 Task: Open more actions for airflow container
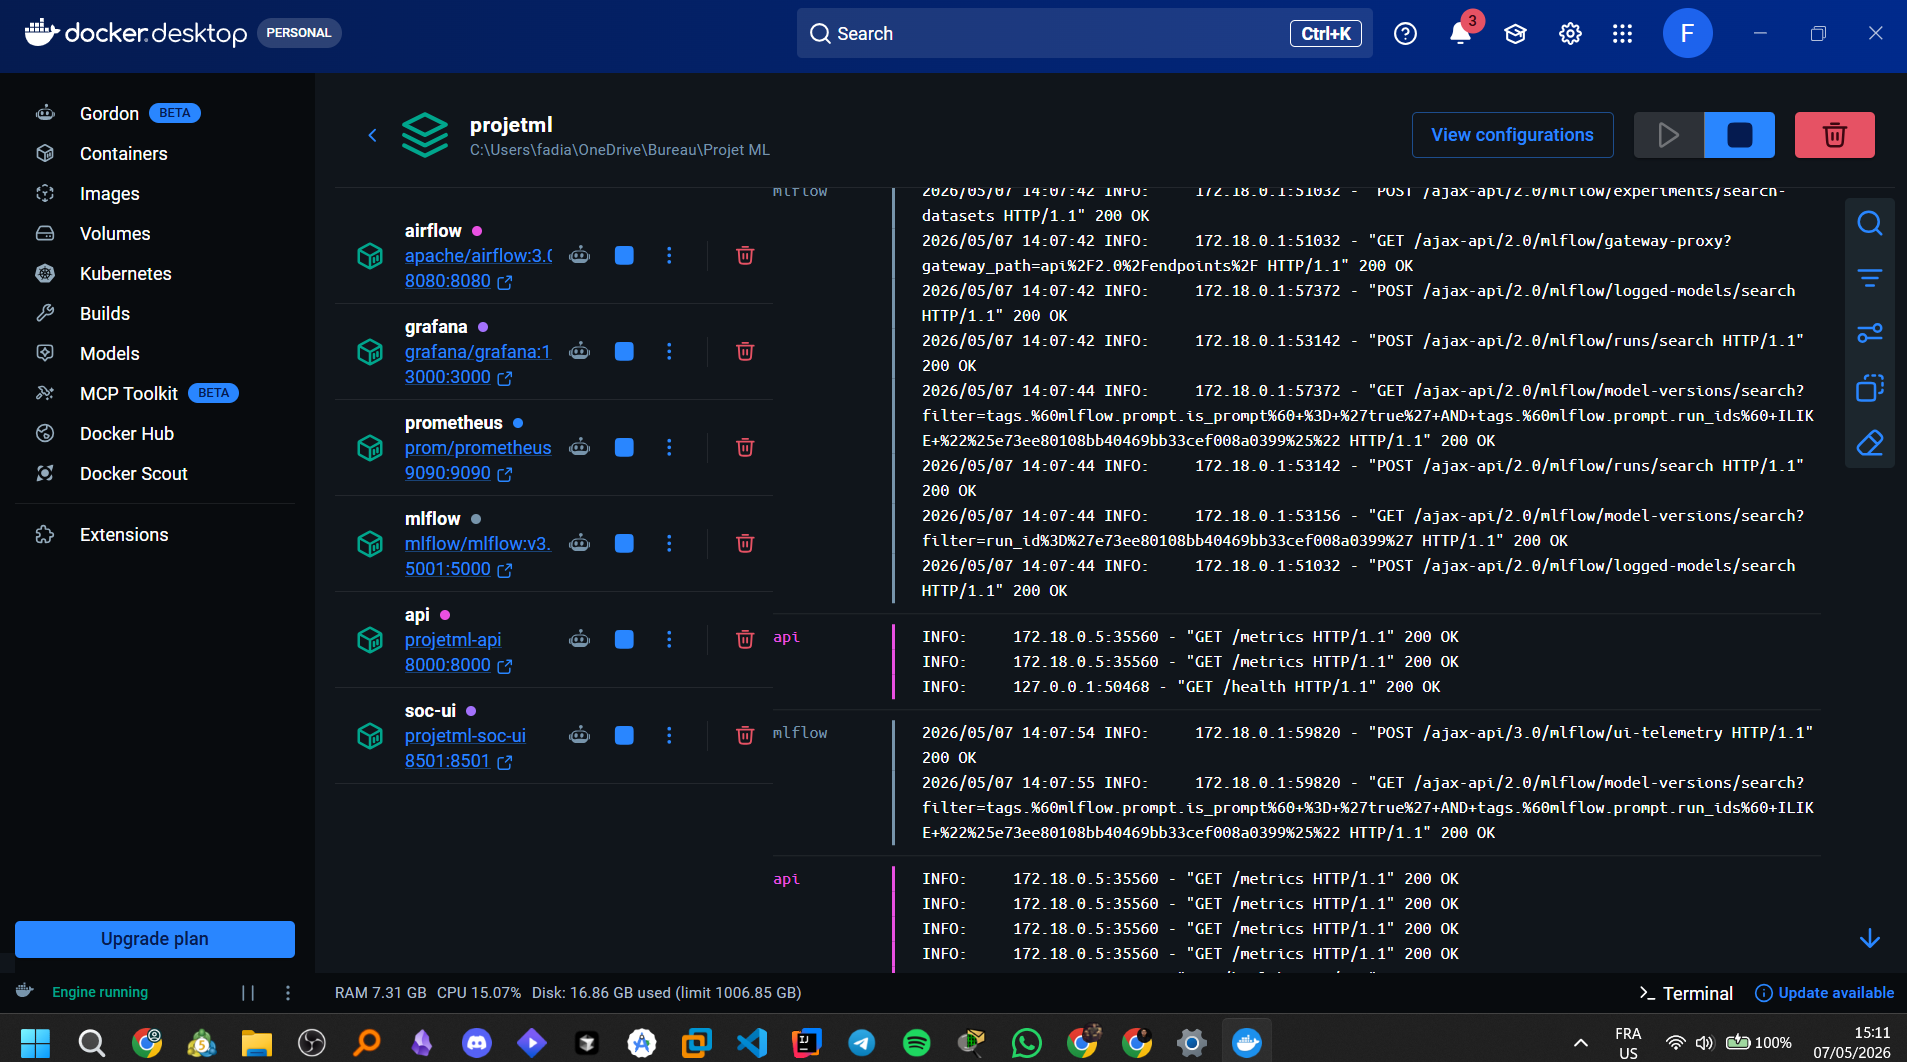click(669, 255)
